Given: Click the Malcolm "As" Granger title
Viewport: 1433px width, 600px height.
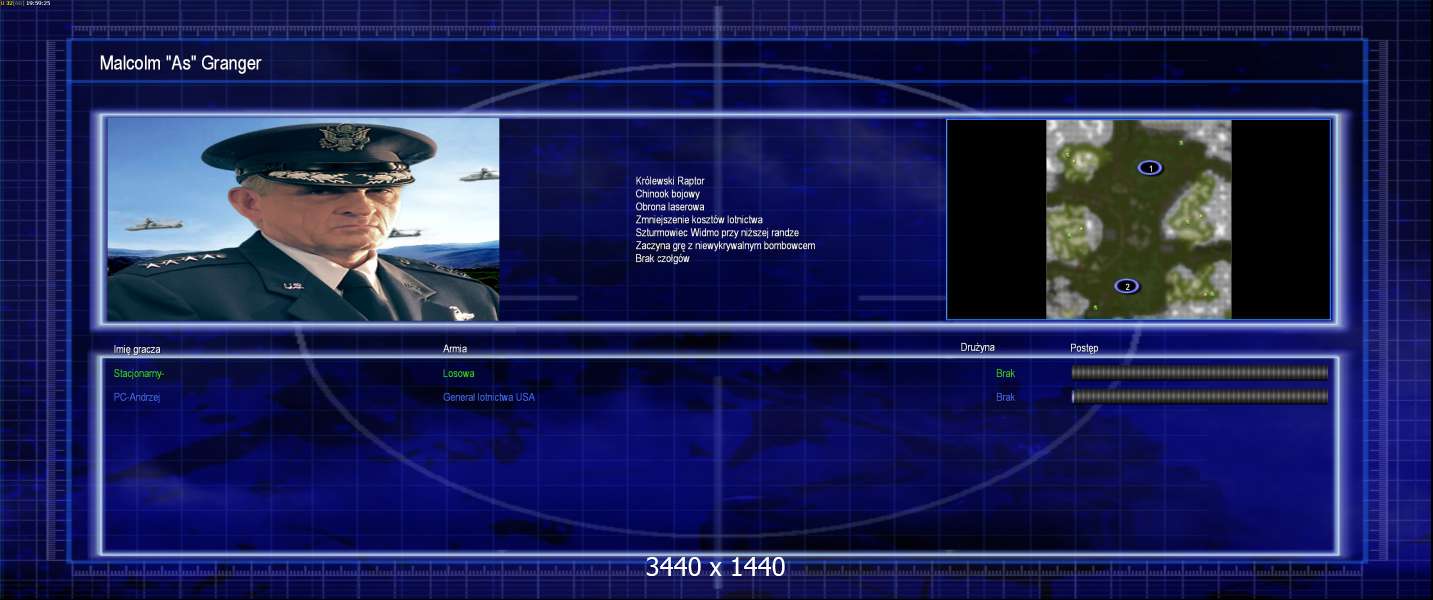Looking at the screenshot, I should coord(180,64).
